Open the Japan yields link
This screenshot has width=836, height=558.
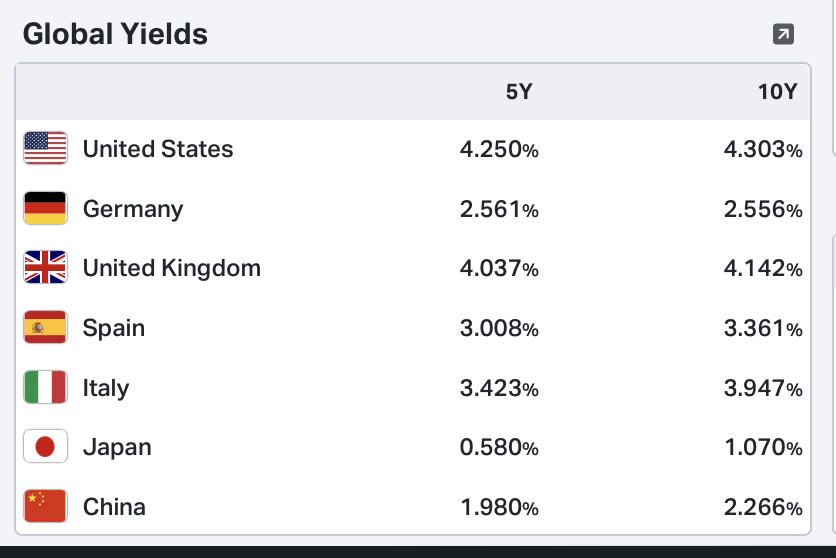[x=117, y=447]
